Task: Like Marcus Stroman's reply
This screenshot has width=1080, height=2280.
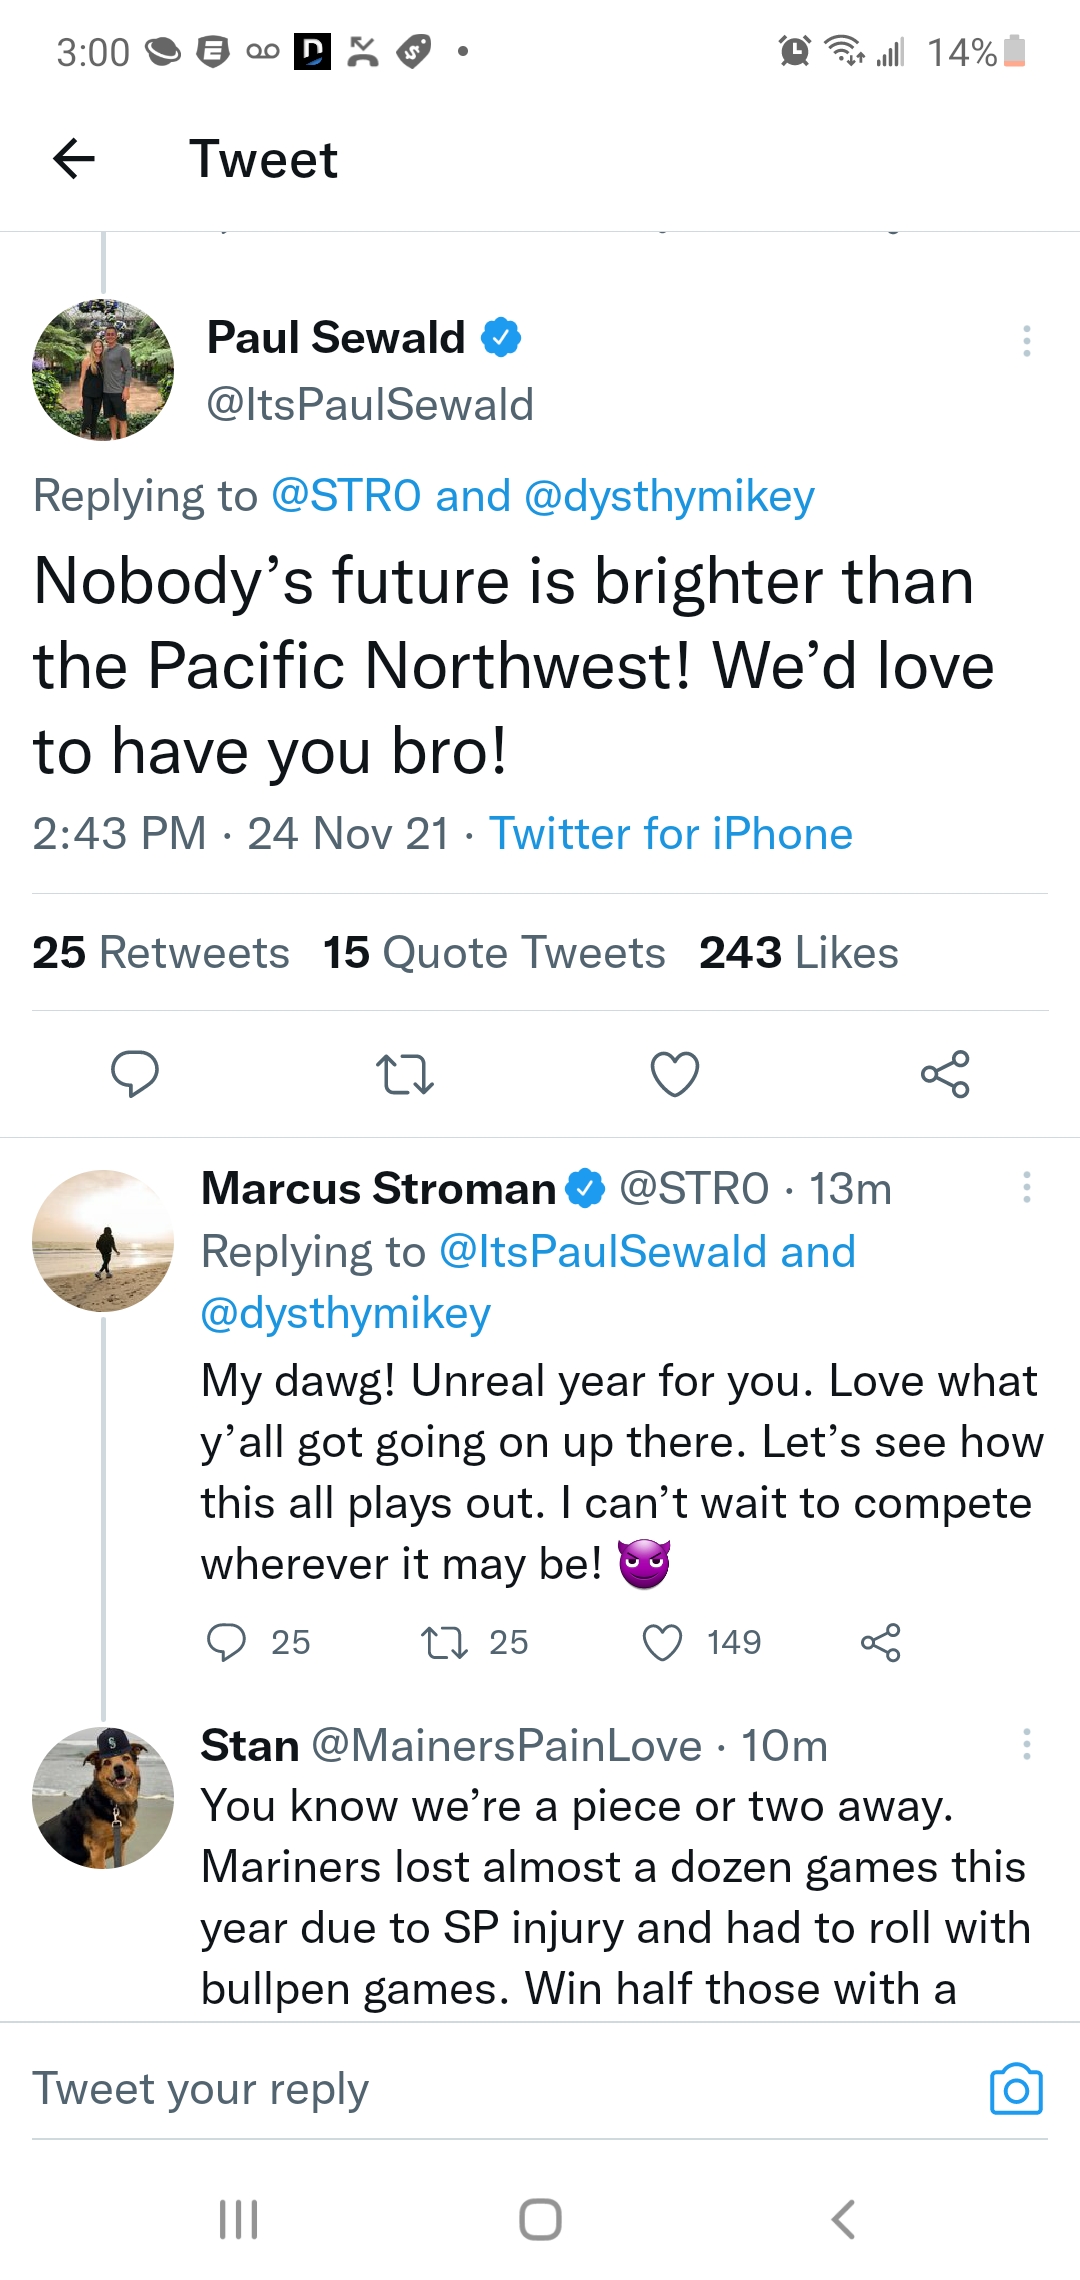Action: pos(662,1642)
